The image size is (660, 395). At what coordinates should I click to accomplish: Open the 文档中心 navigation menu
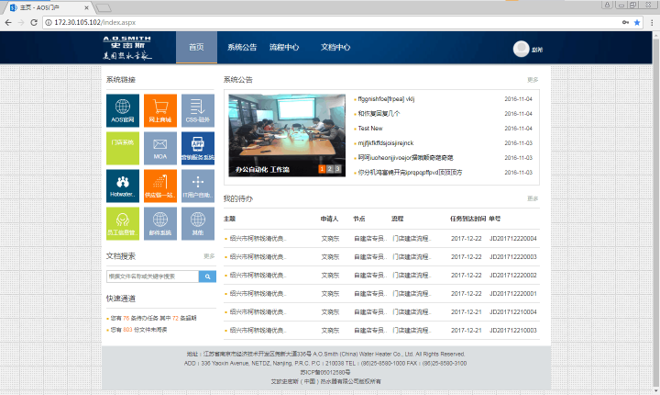(335, 47)
